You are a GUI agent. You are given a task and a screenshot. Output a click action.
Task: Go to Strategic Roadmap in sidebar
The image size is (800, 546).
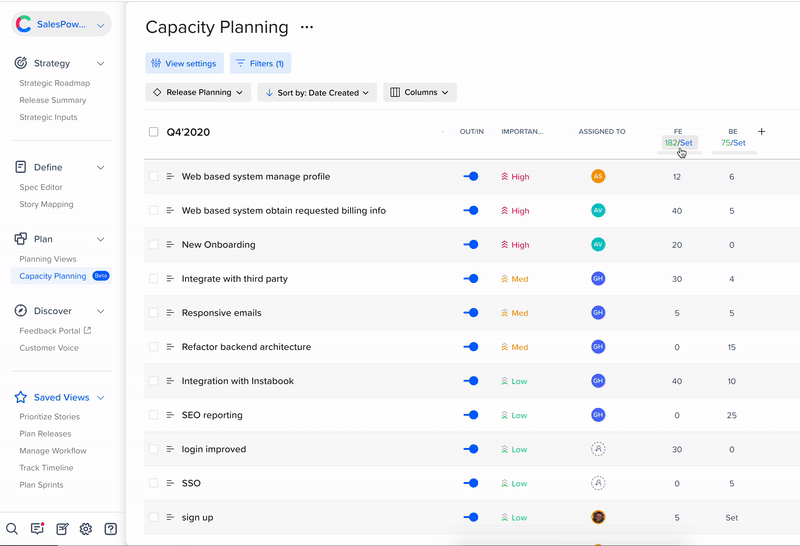(x=55, y=83)
